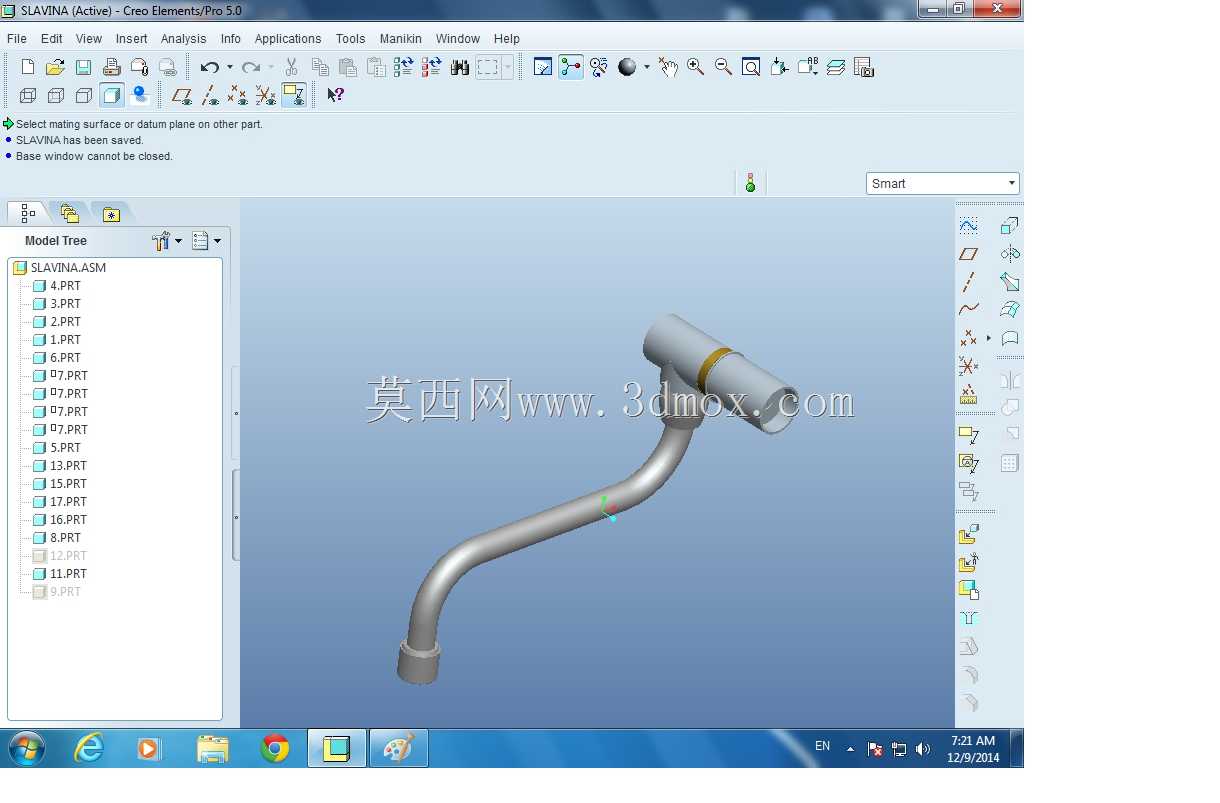The height and width of the screenshot is (803, 1220).
Task: Open the File menu
Action: 17,39
